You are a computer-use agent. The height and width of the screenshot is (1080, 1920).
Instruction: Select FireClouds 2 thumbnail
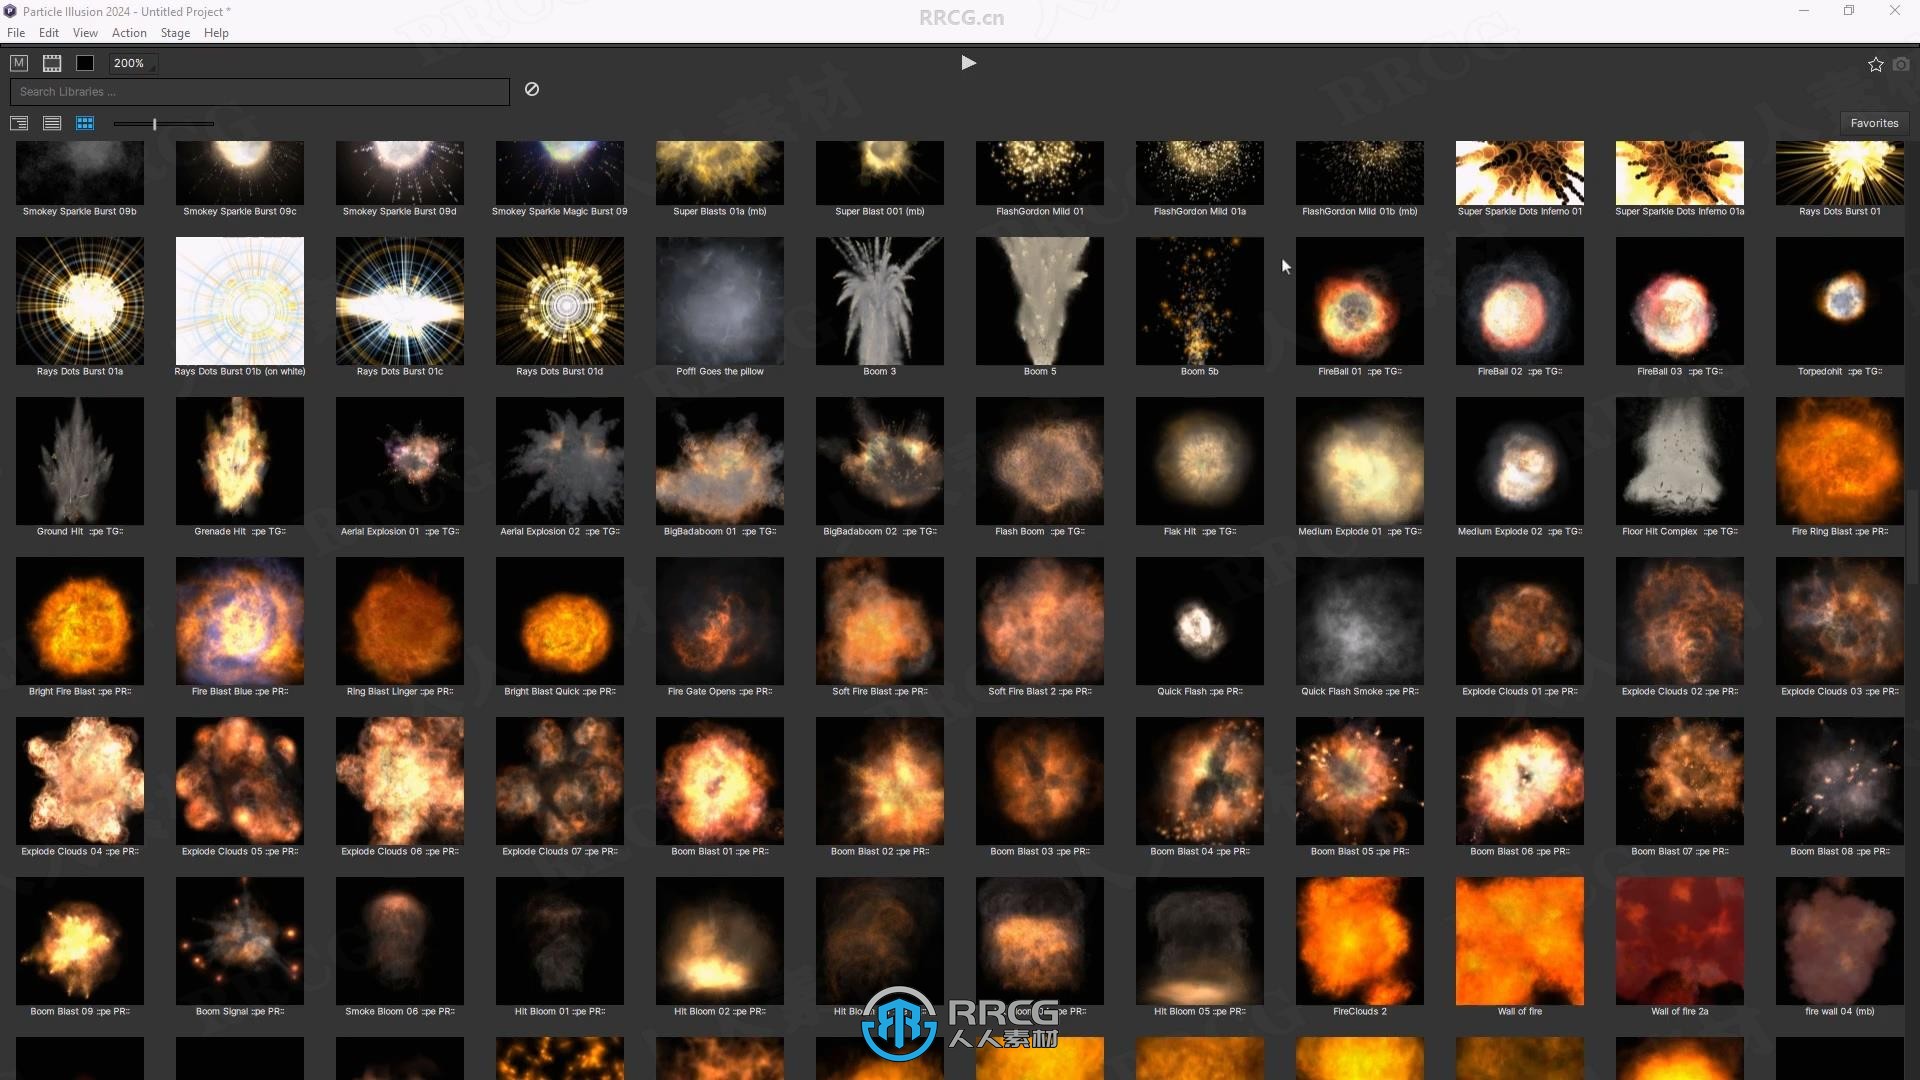click(x=1360, y=941)
